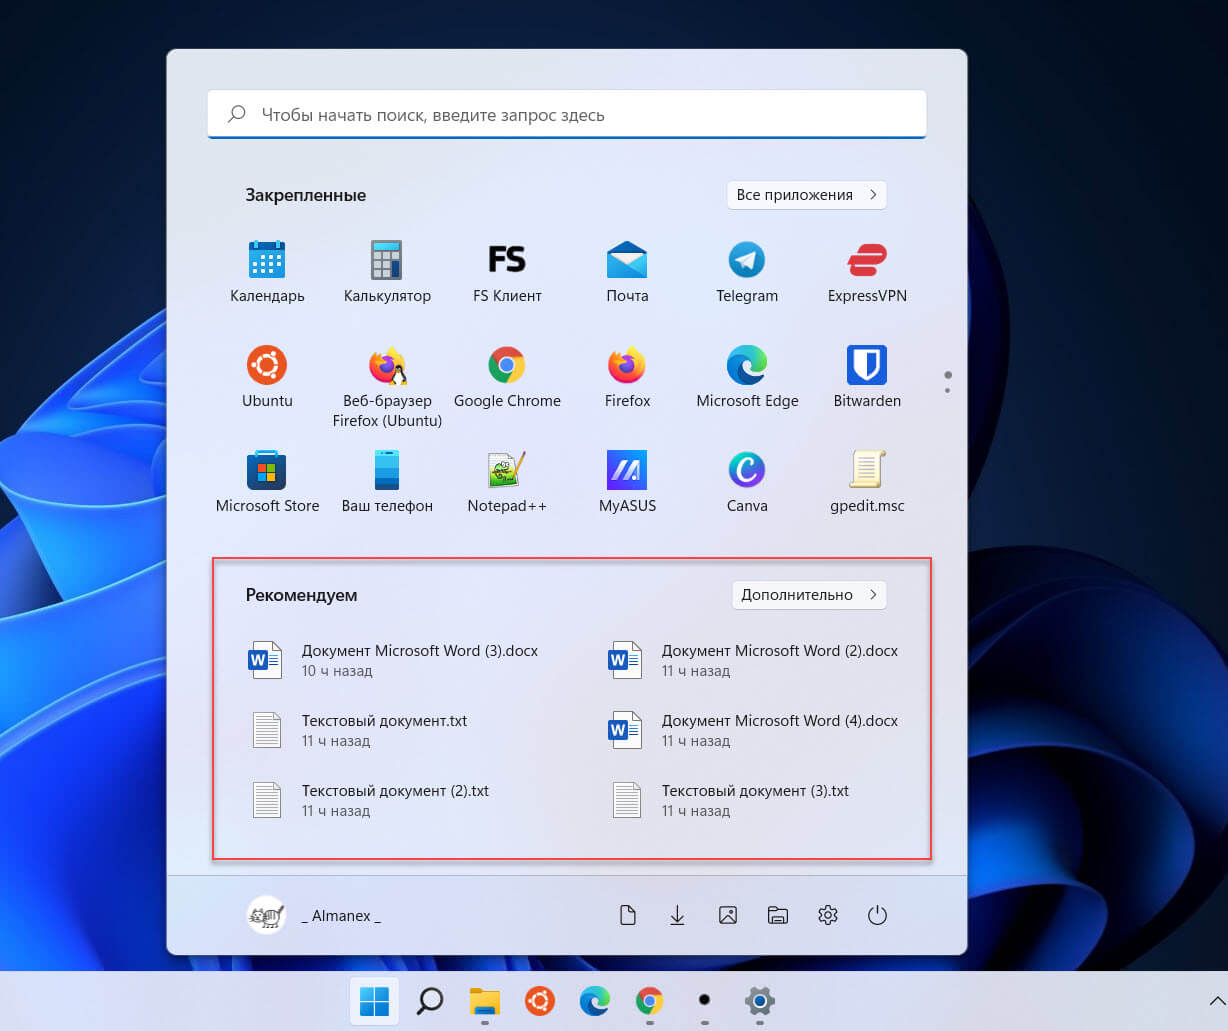This screenshot has width=1228, height=1031.
Task: Launch Ваш телефон app
Action: [387, 482]
